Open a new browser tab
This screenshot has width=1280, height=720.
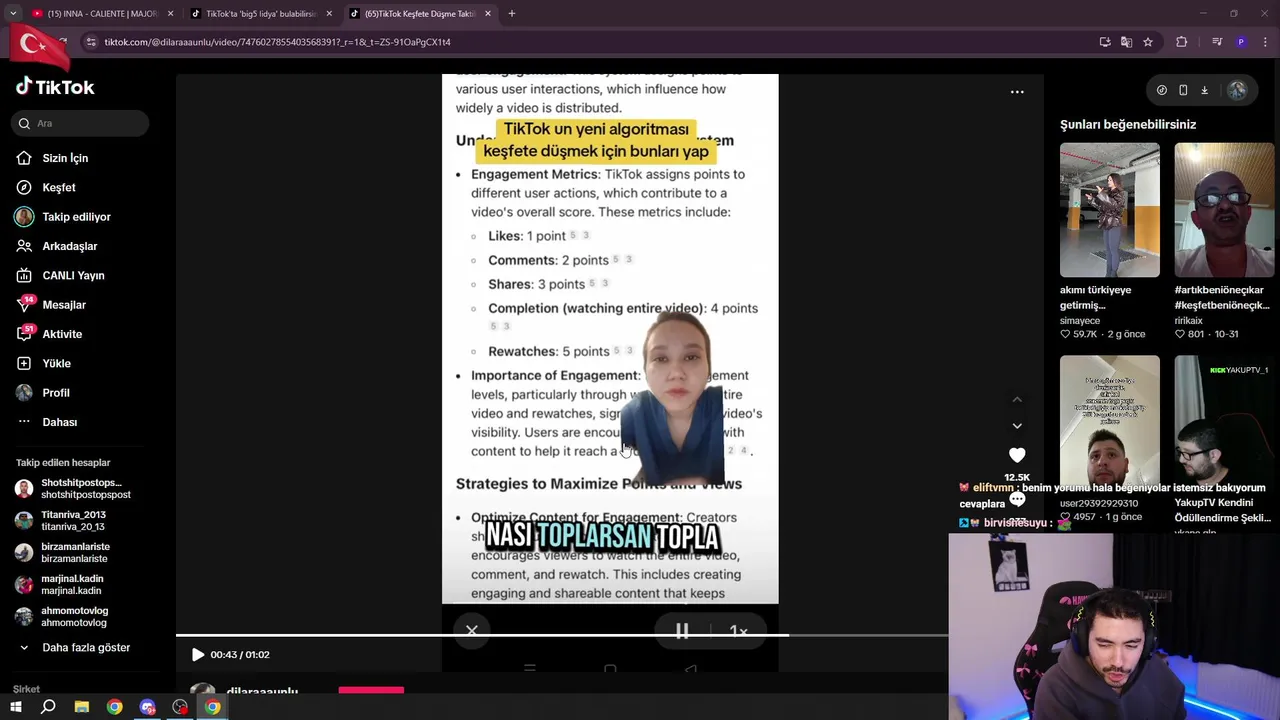[x=512, y=14]
